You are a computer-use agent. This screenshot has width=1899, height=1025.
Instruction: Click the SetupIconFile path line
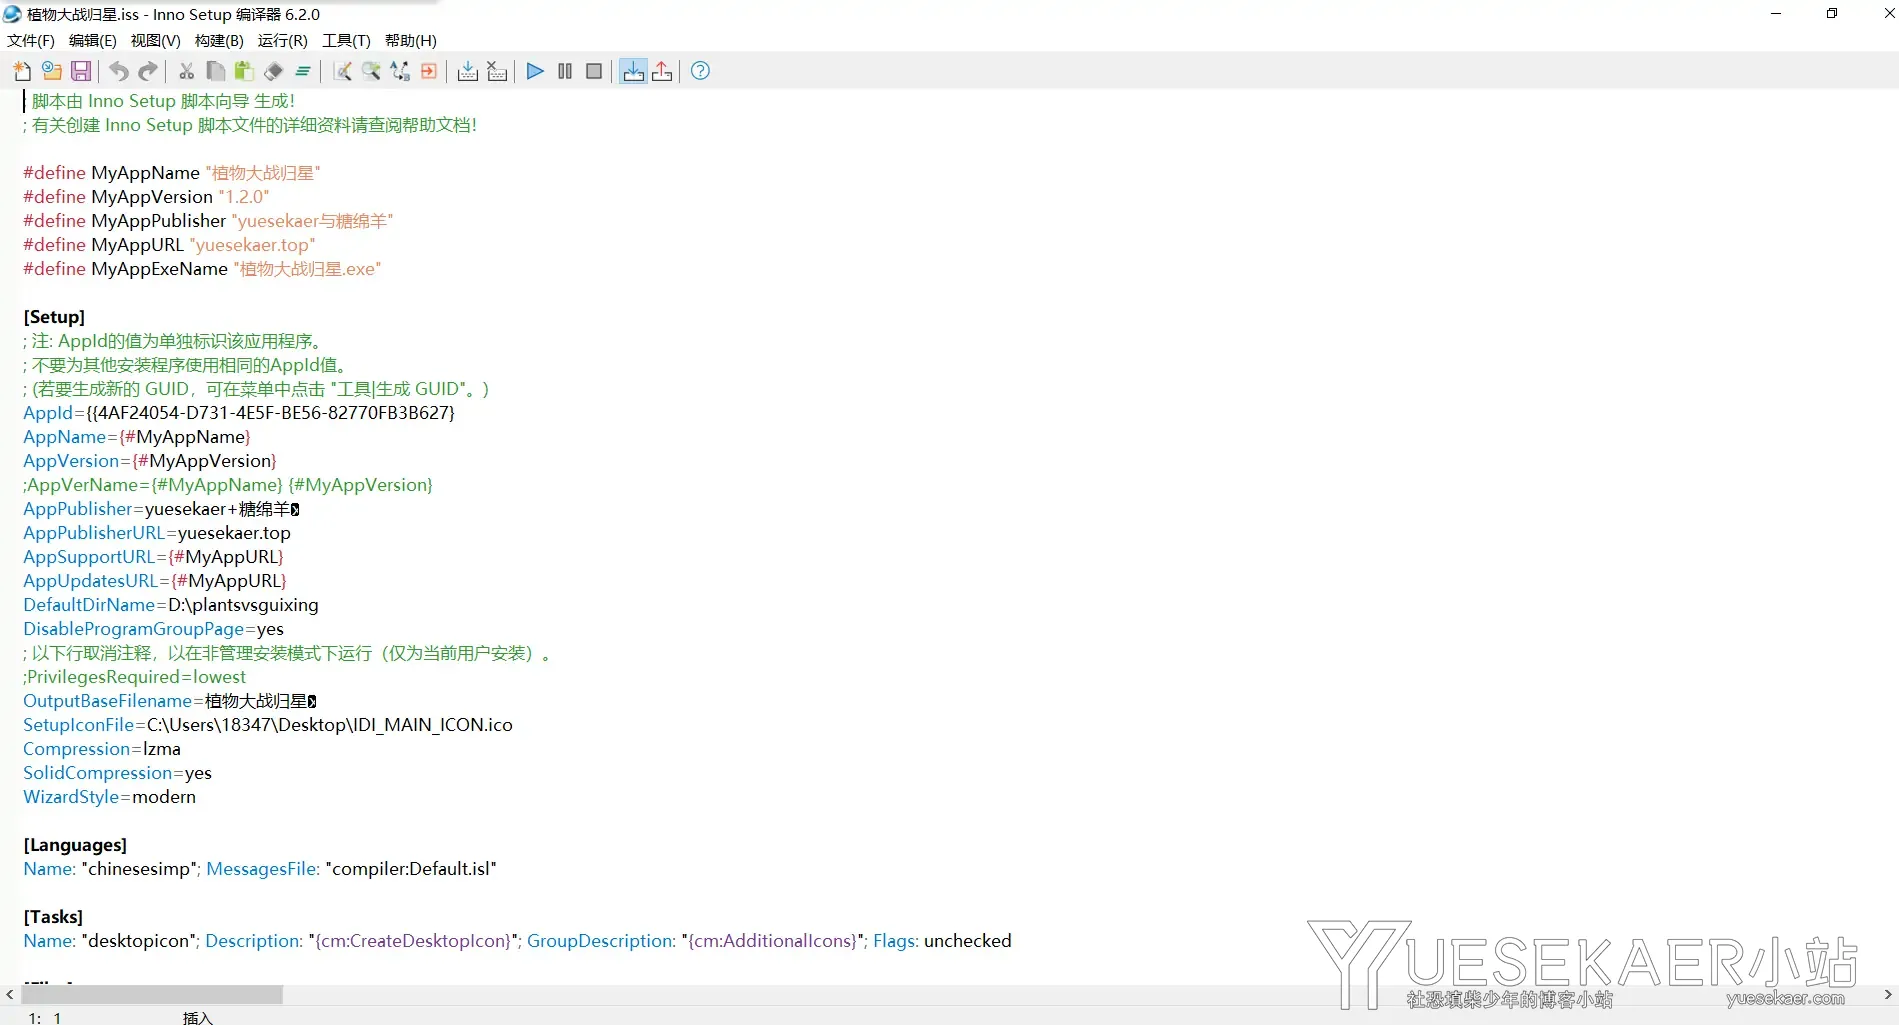pos(268,725)
